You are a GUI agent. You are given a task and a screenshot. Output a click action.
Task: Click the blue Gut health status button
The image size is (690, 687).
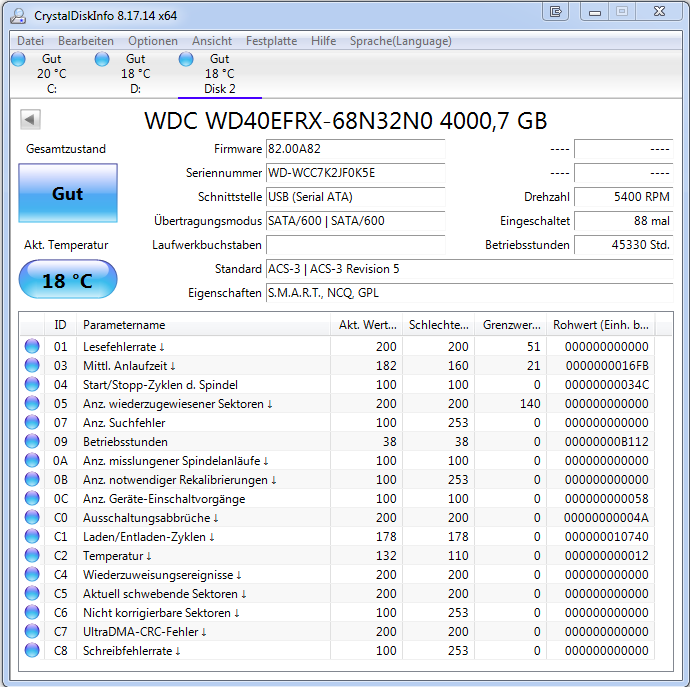[x=67, y=194]
